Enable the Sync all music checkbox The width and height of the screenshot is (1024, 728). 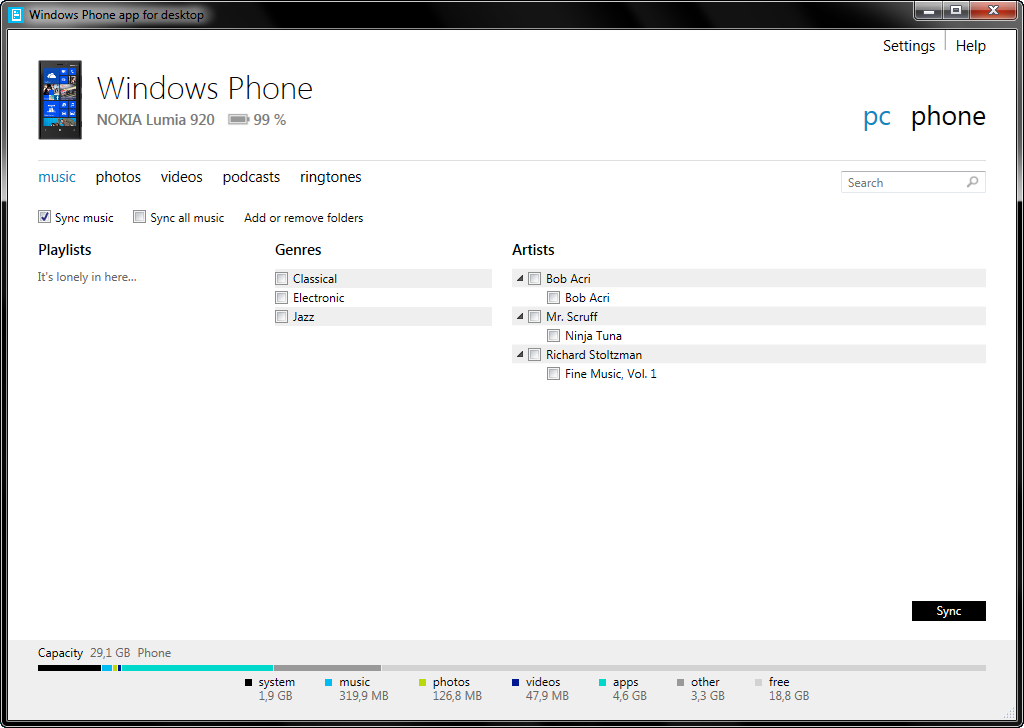(139, 217)
